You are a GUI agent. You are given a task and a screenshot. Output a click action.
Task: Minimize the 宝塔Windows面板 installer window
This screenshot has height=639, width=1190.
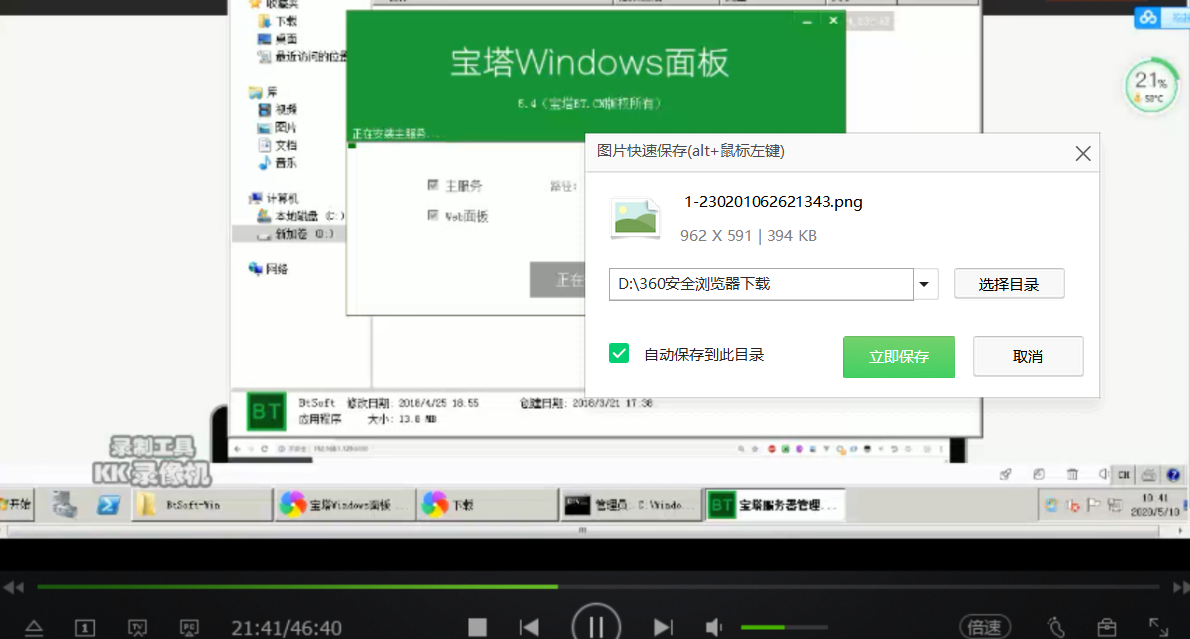pyautogui.click(x=807, y=21)
